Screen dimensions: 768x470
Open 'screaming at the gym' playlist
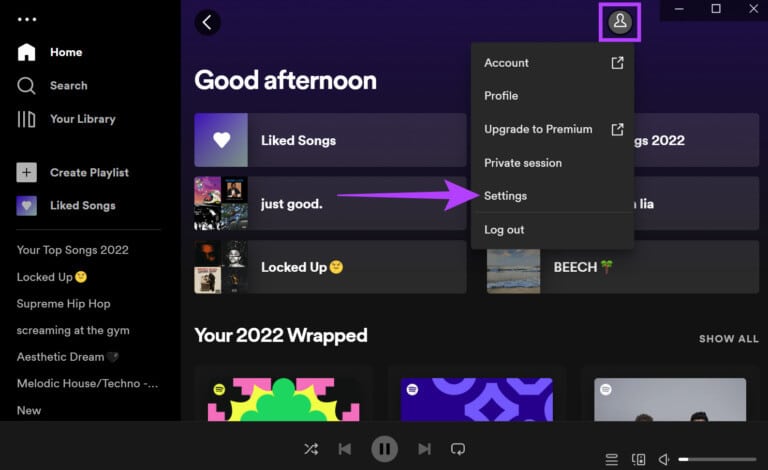pyautogui.click(x=73, y=330)
